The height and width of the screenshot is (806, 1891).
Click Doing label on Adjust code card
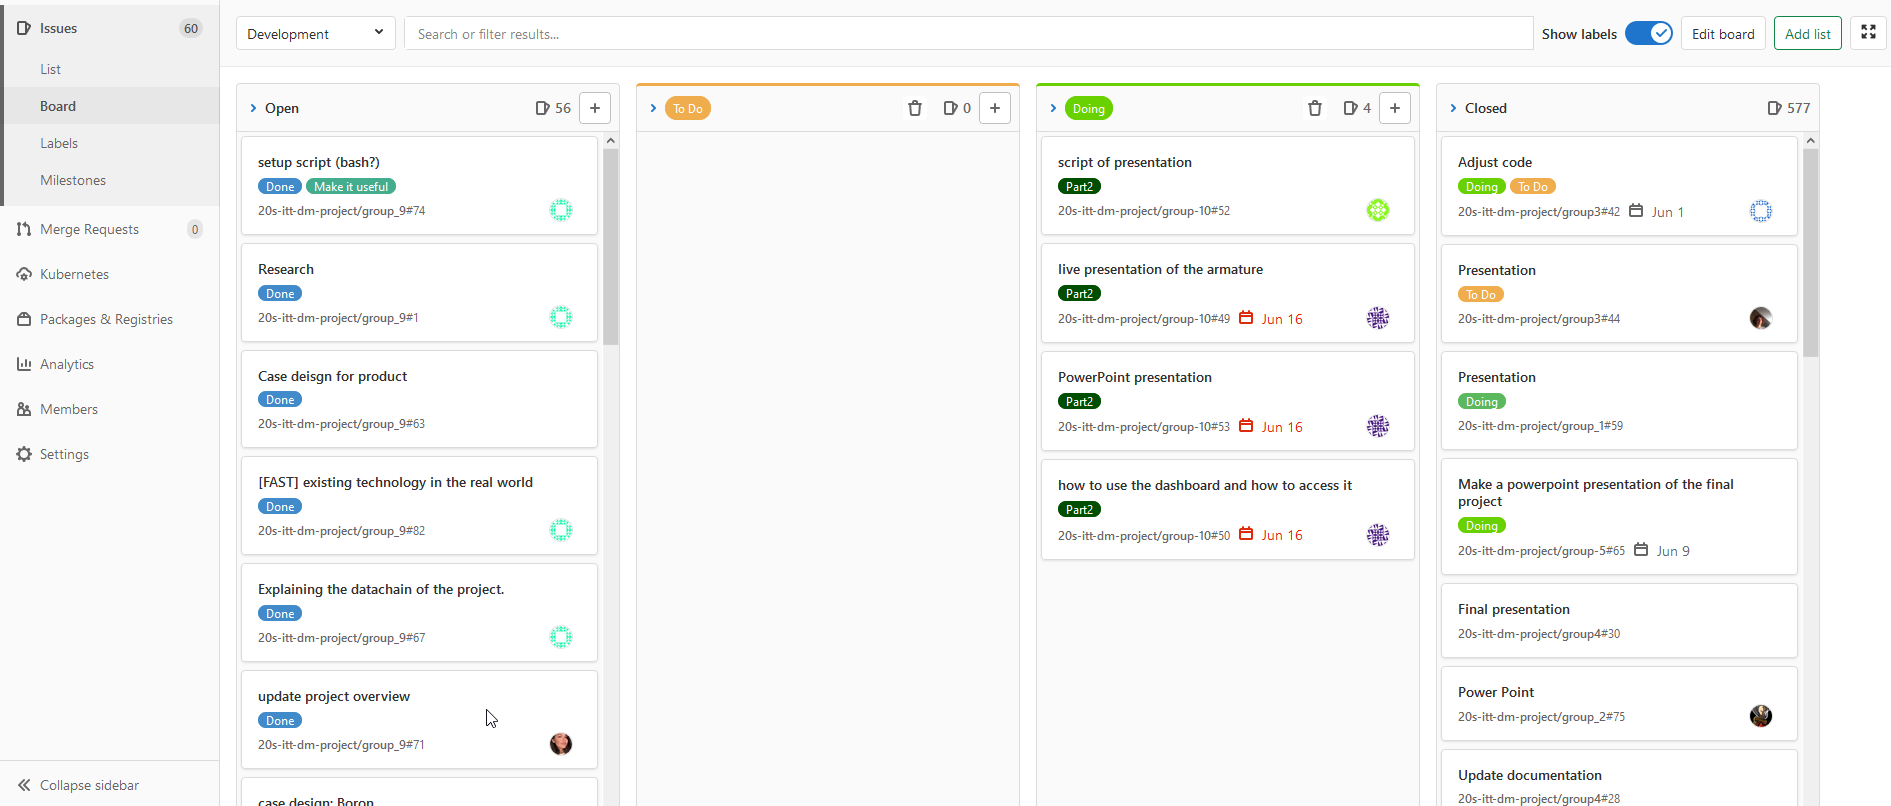[1482, 186]
